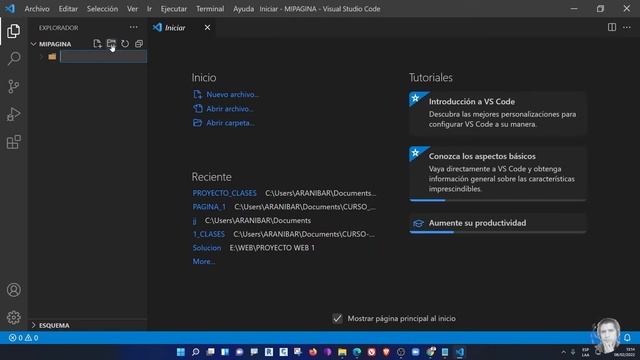Open editor more actions menu (three dots)
This screenshot has width=640, height=360.
(x=627, y=27)
